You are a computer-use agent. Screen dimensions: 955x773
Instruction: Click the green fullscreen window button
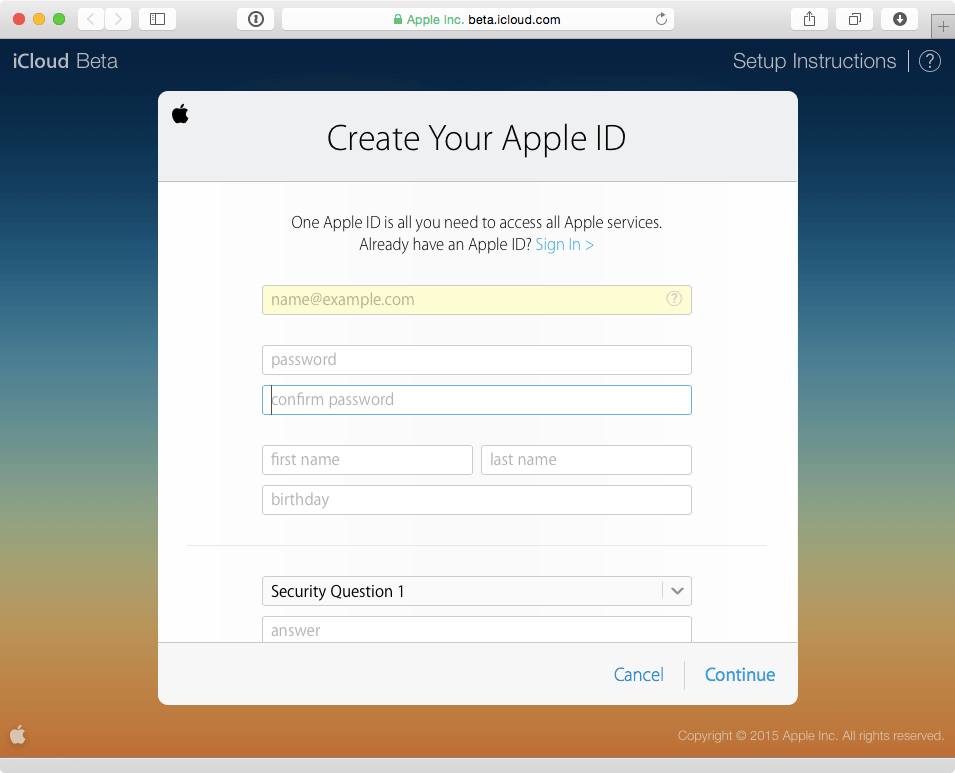[x=59, y=19]
